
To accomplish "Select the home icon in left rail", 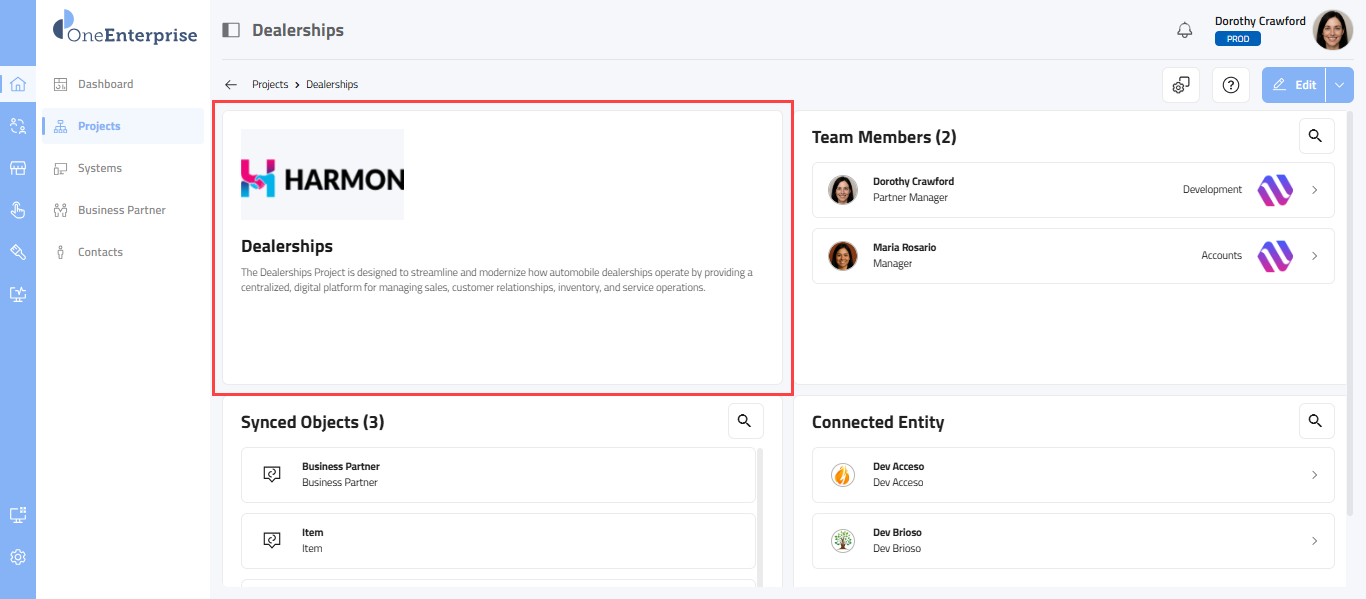I will click(18, 84).
